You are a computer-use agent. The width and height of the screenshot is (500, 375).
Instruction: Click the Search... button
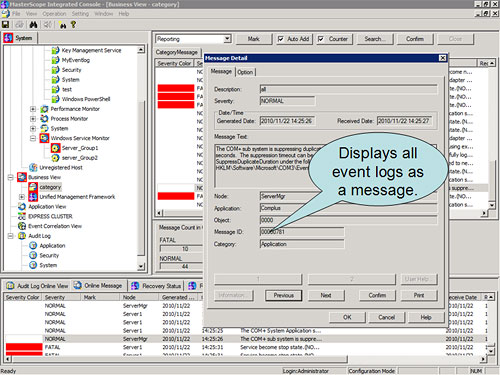(x=375, y=39)
